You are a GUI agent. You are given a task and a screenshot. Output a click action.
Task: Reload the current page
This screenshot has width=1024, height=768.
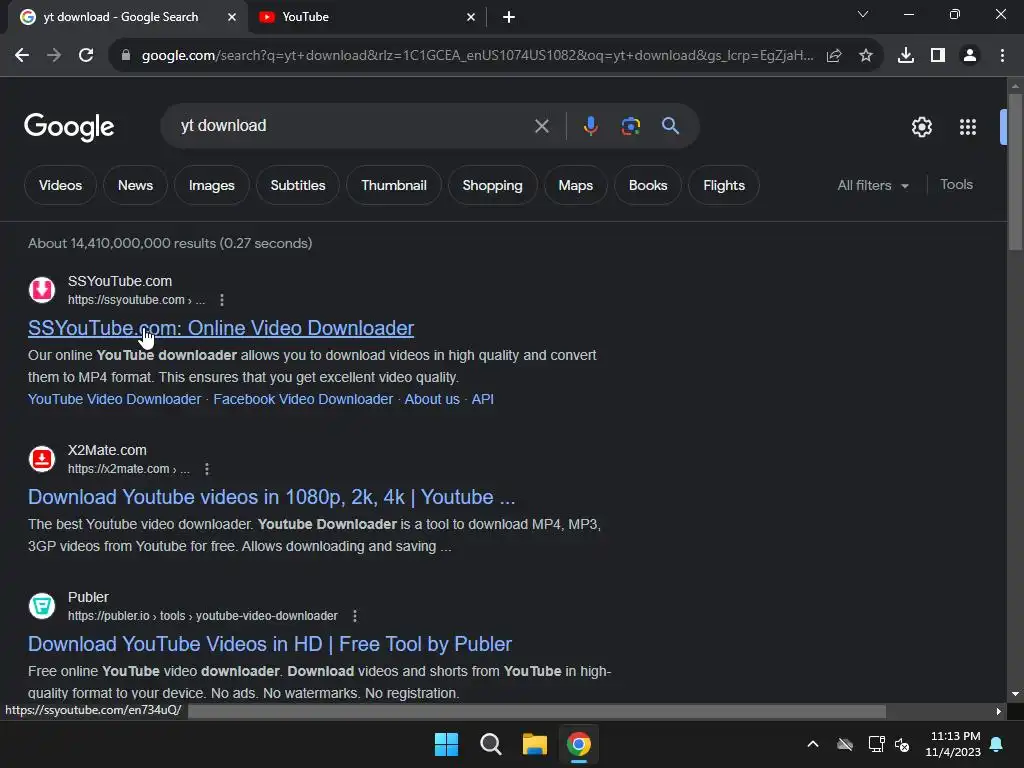86,56
